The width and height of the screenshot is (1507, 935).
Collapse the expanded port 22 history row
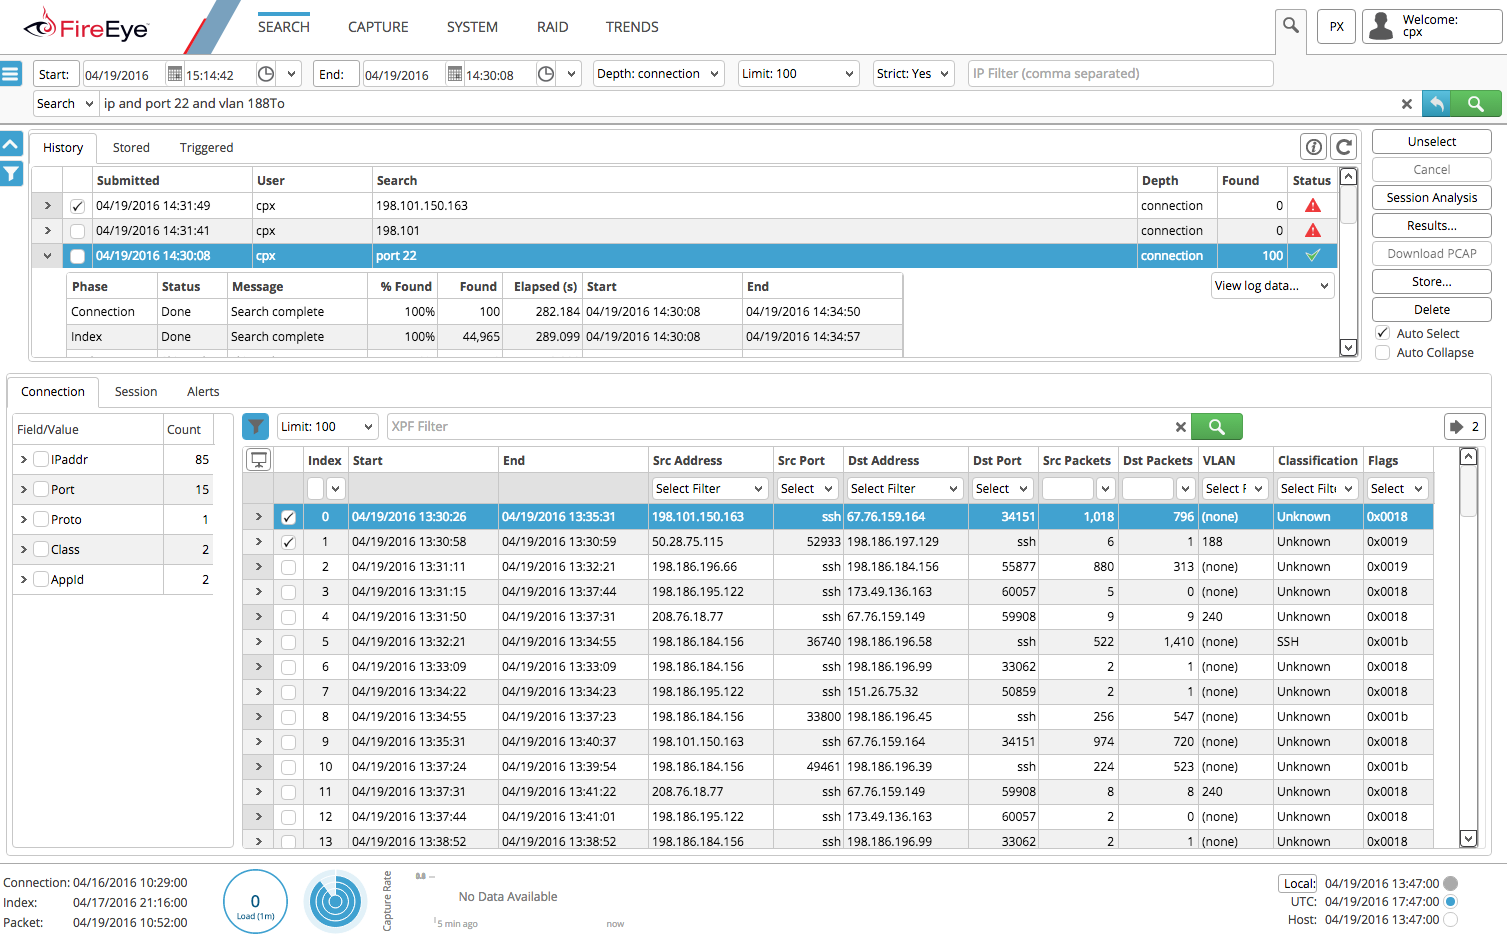(46, 256)
